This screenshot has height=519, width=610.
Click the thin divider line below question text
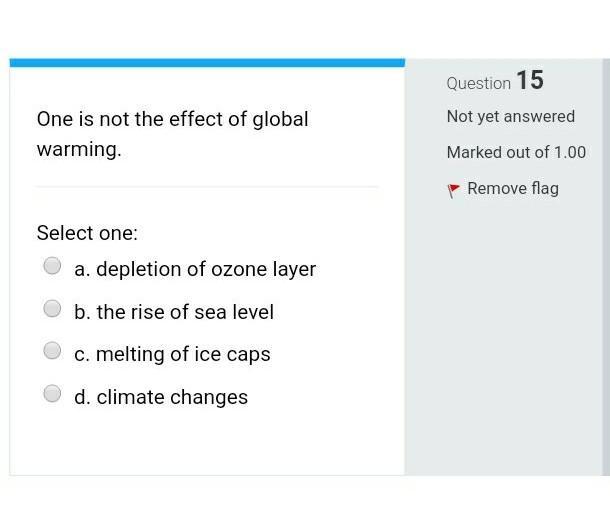click(x=207, y=186)
